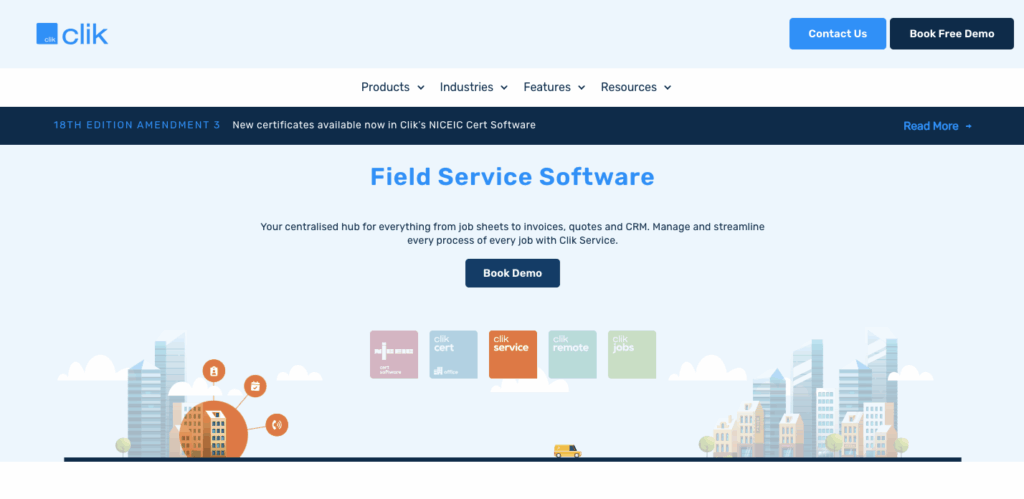Click the Book Free Demo button
1024x499 pixels.
(x=952, y=34)
